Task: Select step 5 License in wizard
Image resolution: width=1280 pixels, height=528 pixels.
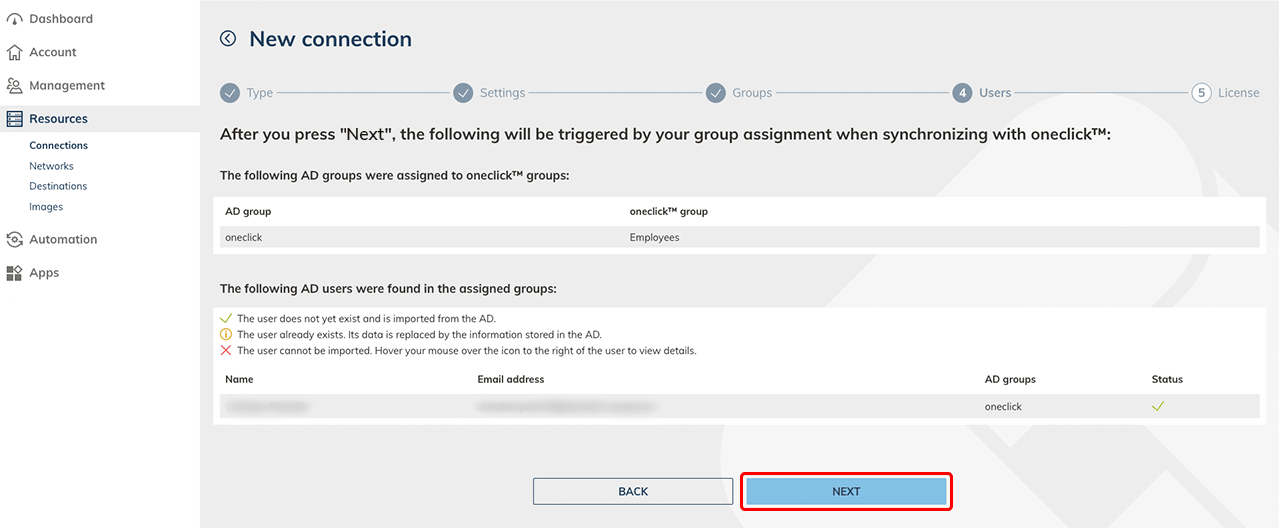Action: (x=1202, y=93)
